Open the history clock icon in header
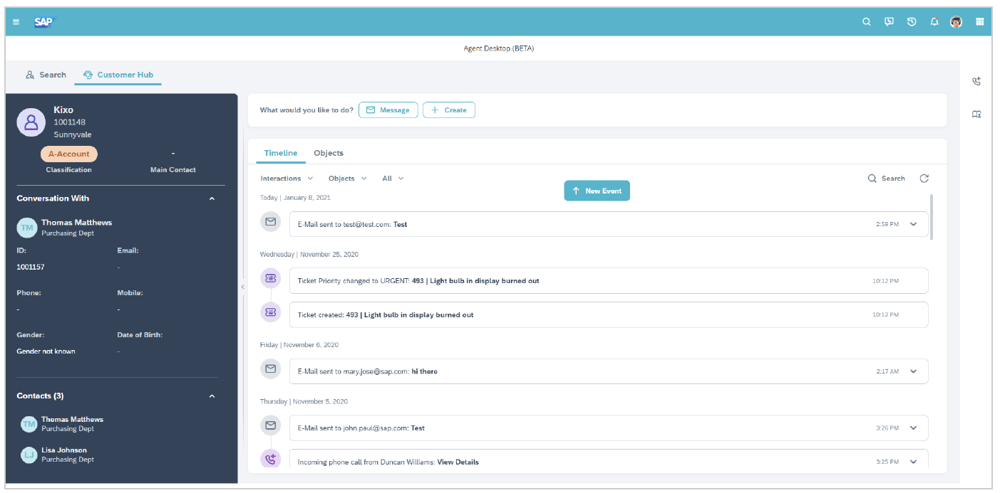1000x493 pixels. click(x=911, y=22)
